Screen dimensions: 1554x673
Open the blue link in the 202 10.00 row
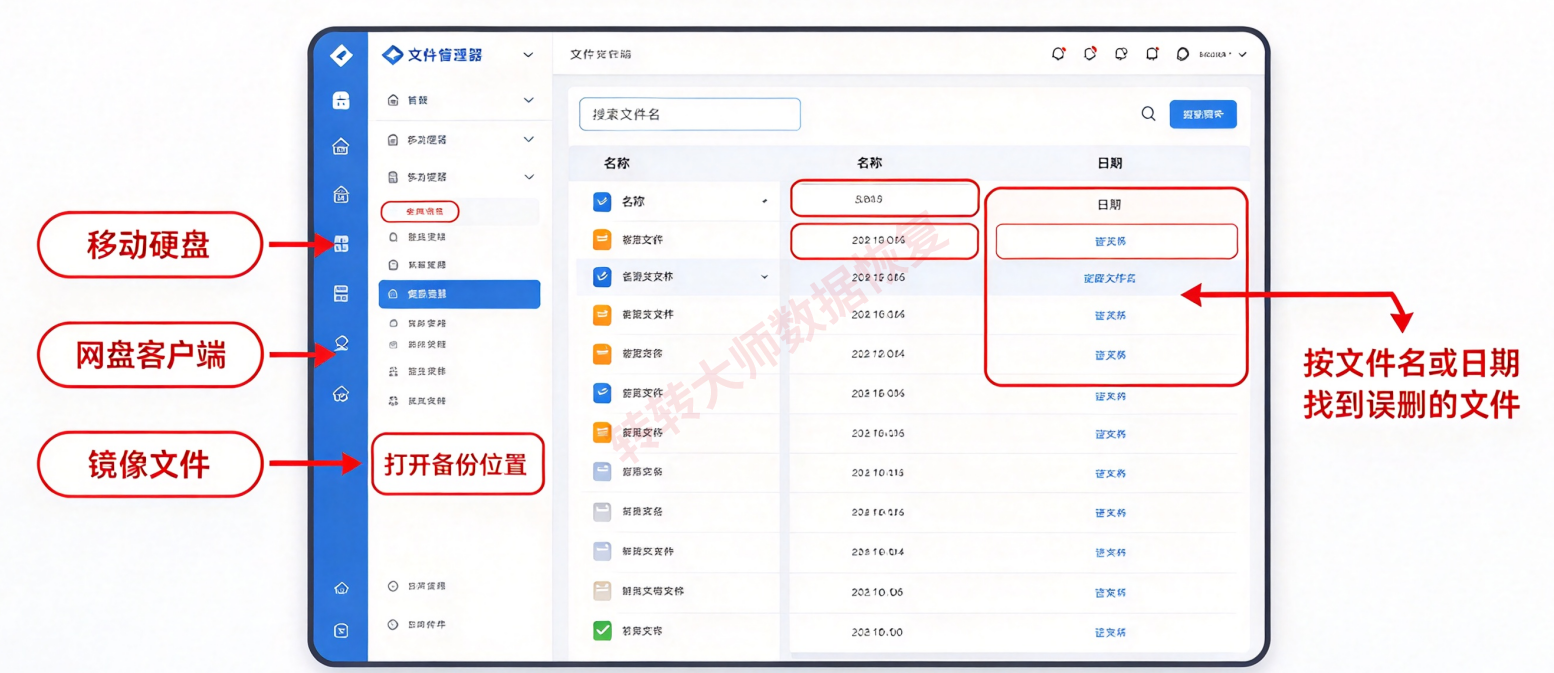point(1110,633)
